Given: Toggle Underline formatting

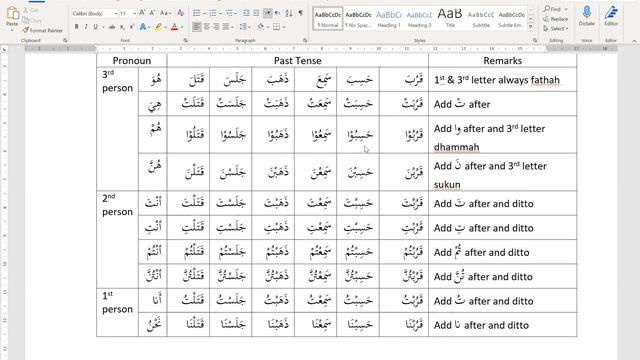Looking at the screenshot, I should tap(96, 27).
